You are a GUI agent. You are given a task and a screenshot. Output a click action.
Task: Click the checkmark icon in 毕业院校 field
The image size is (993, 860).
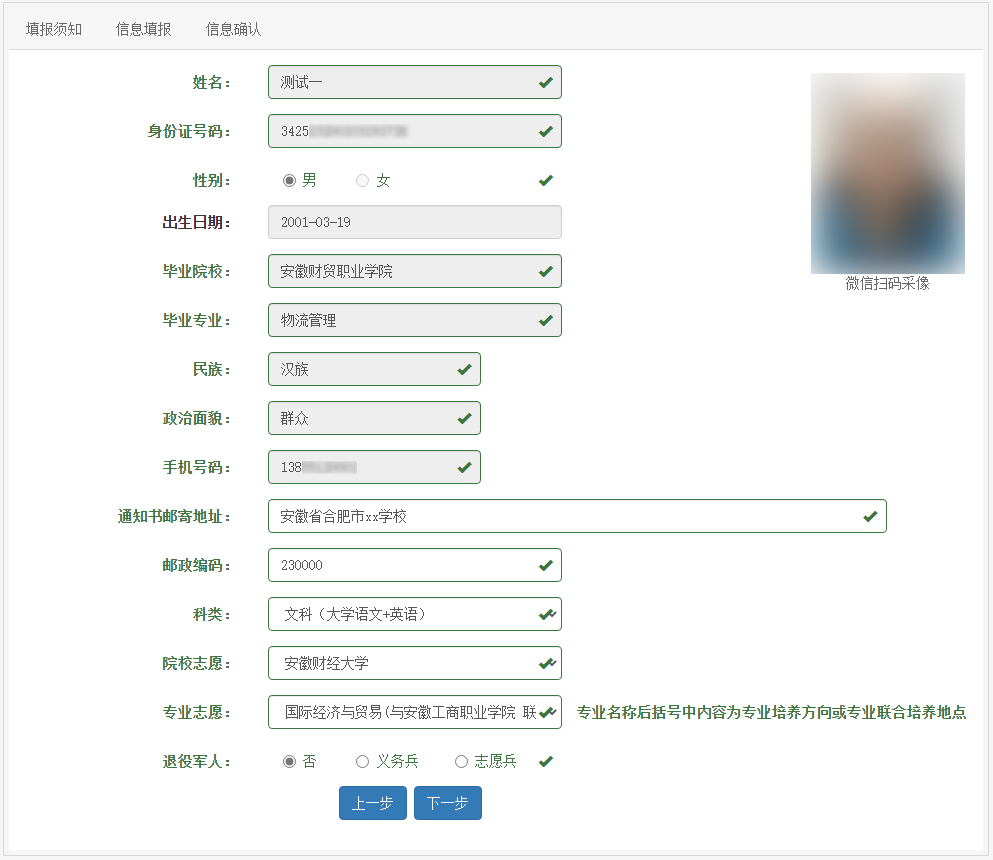click(x=545, y=271)
